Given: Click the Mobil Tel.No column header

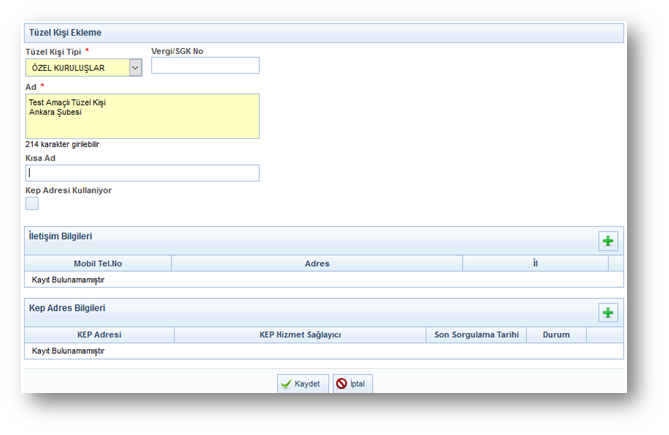Looking at the screenshot, I should [97, 264].
